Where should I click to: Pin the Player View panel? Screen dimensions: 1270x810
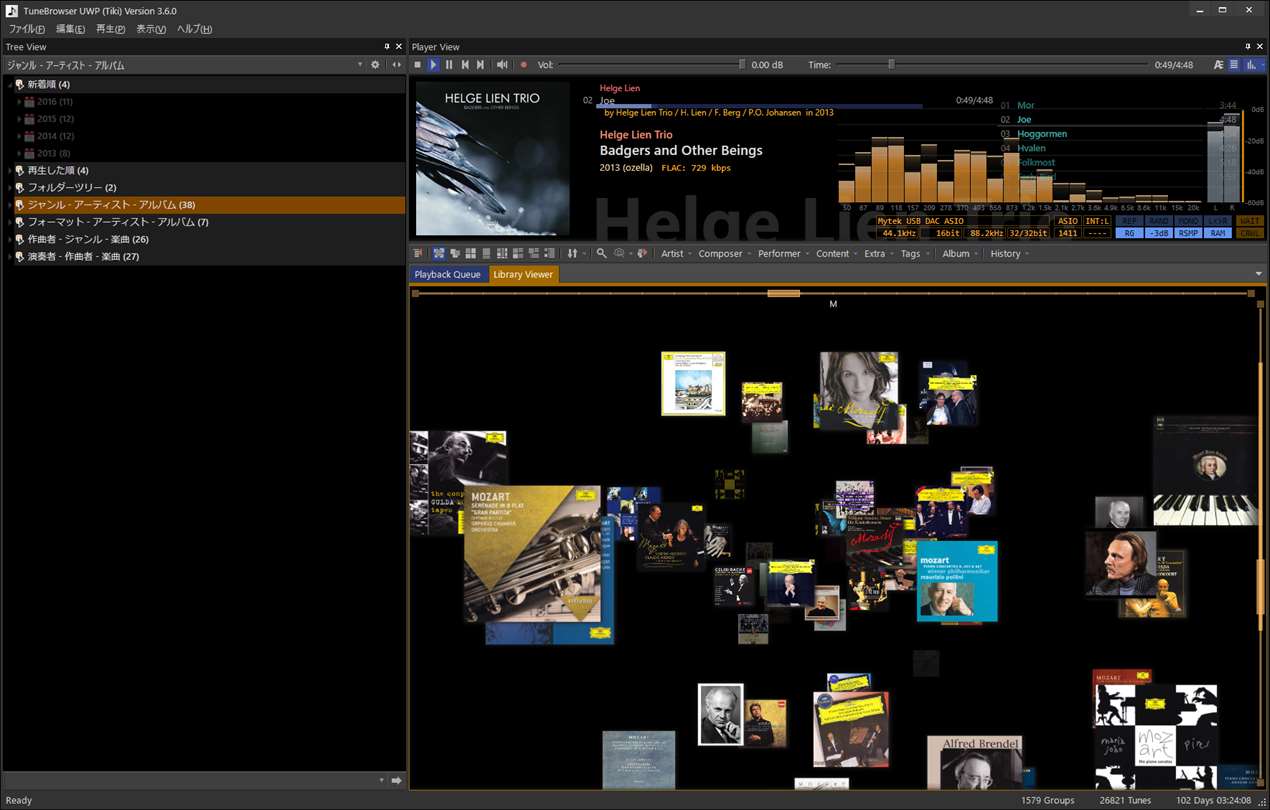1247,47
